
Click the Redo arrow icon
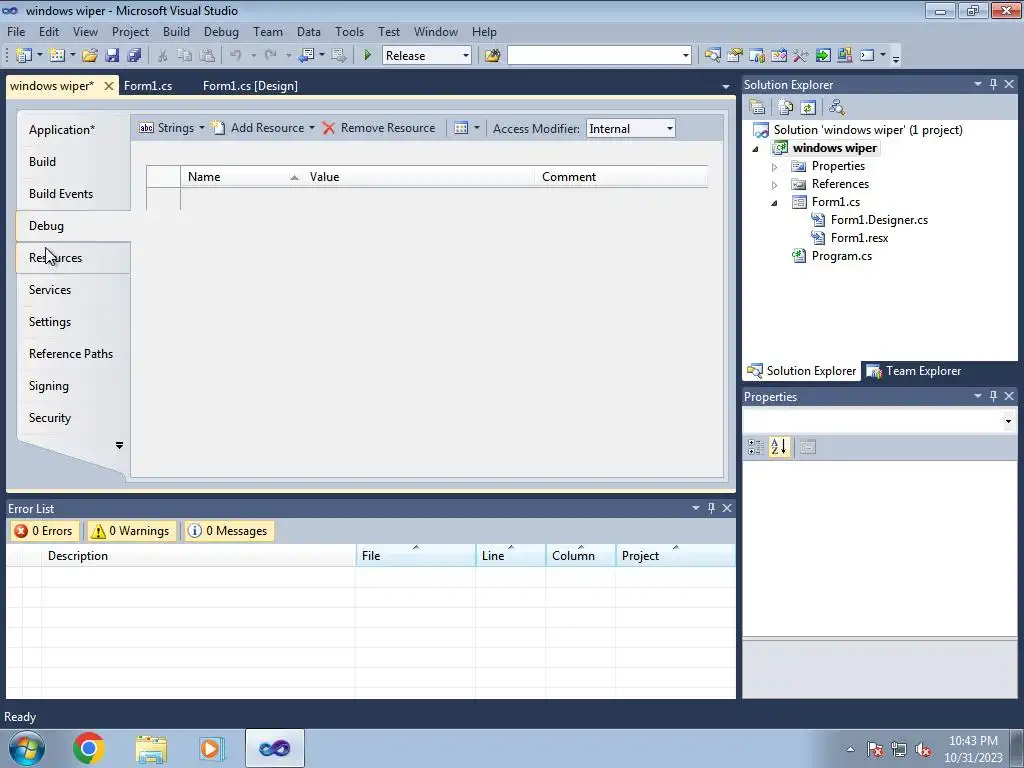tap(270, 56)
